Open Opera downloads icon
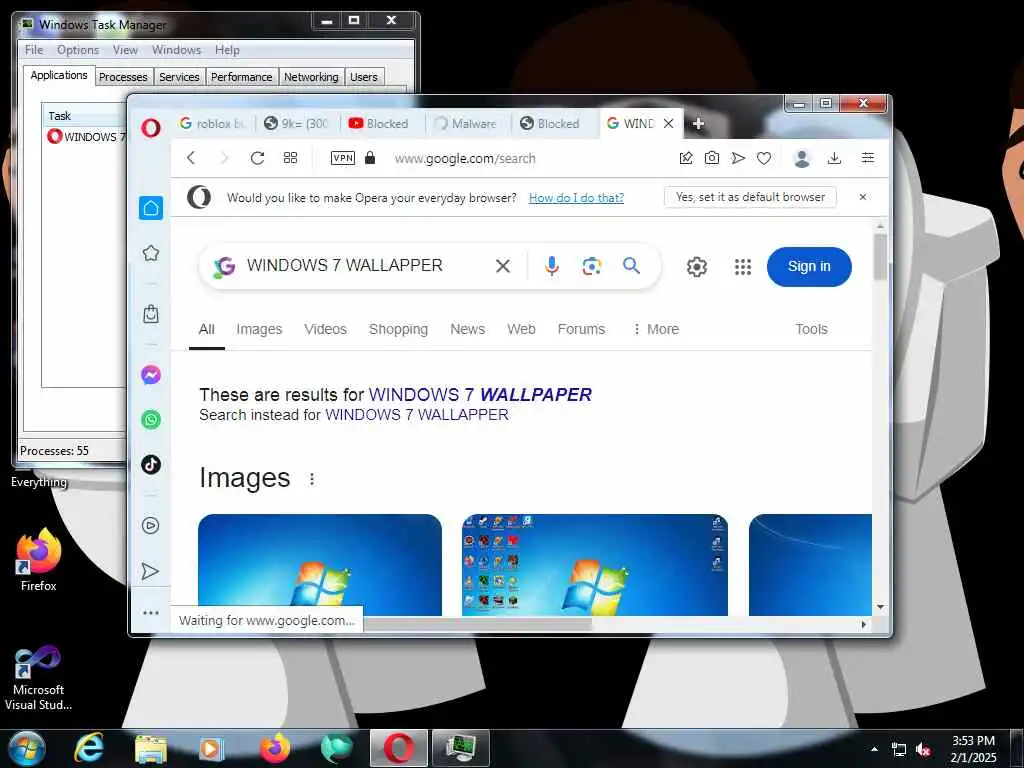Viewport: 1024px width, 768px height. point(834,158)
